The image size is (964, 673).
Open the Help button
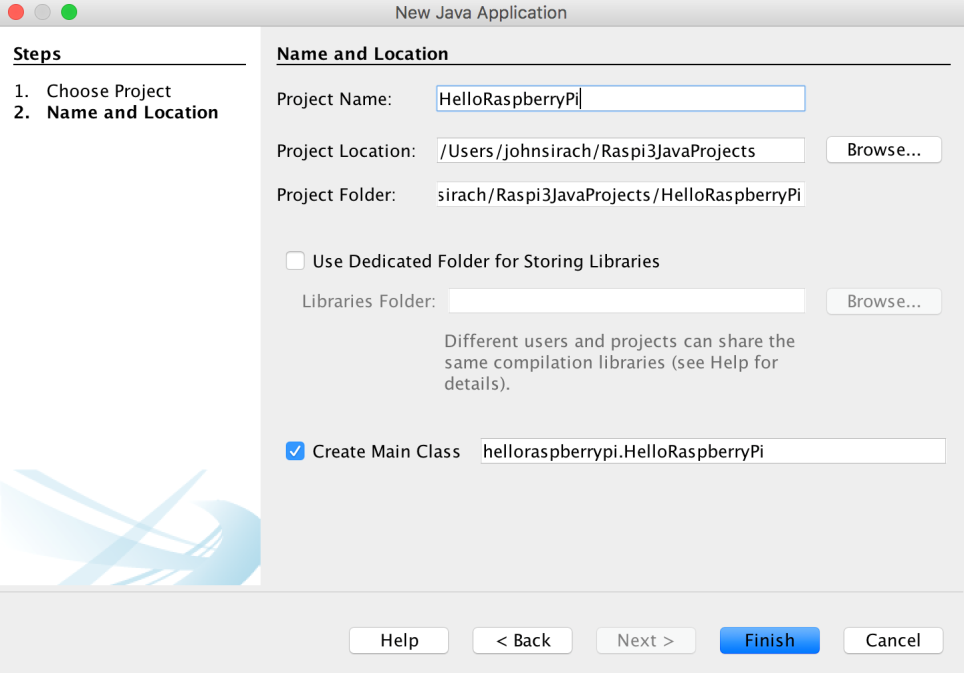pos(399,640)
